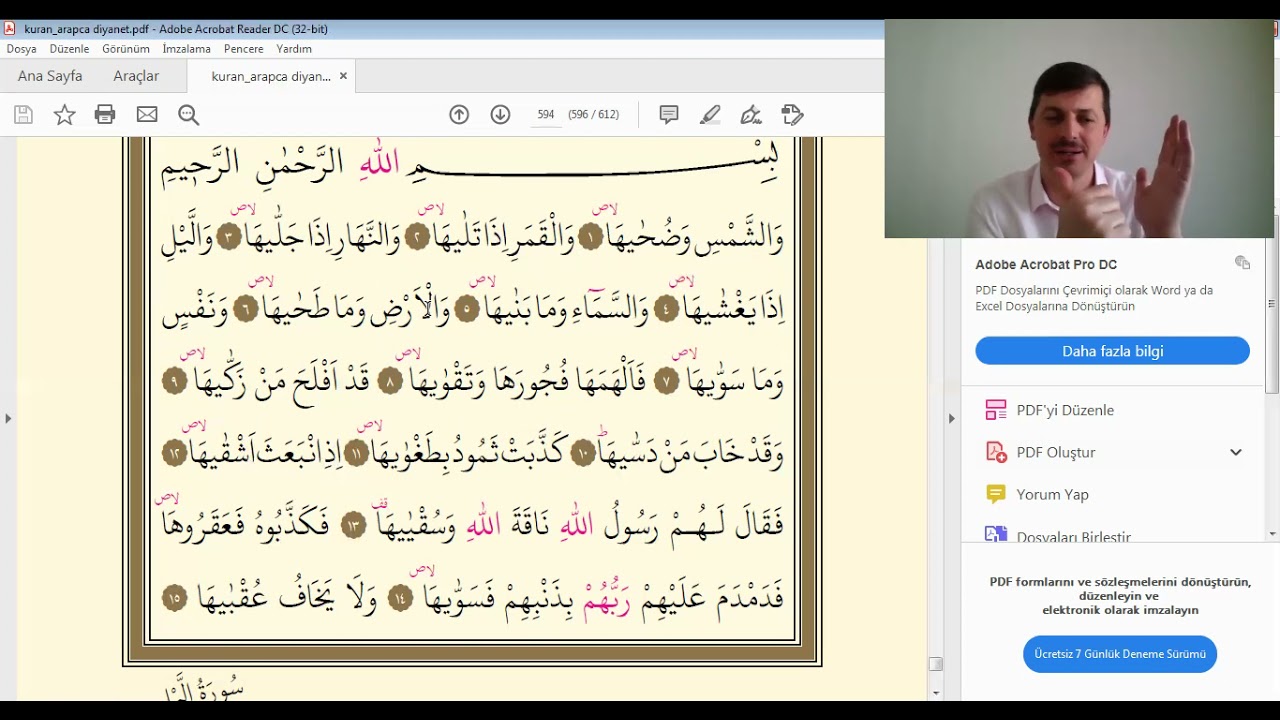Click the icon beside Adobe Acrobat Pro DC heading
The image size is (1280, 720).
[1242, 263]
